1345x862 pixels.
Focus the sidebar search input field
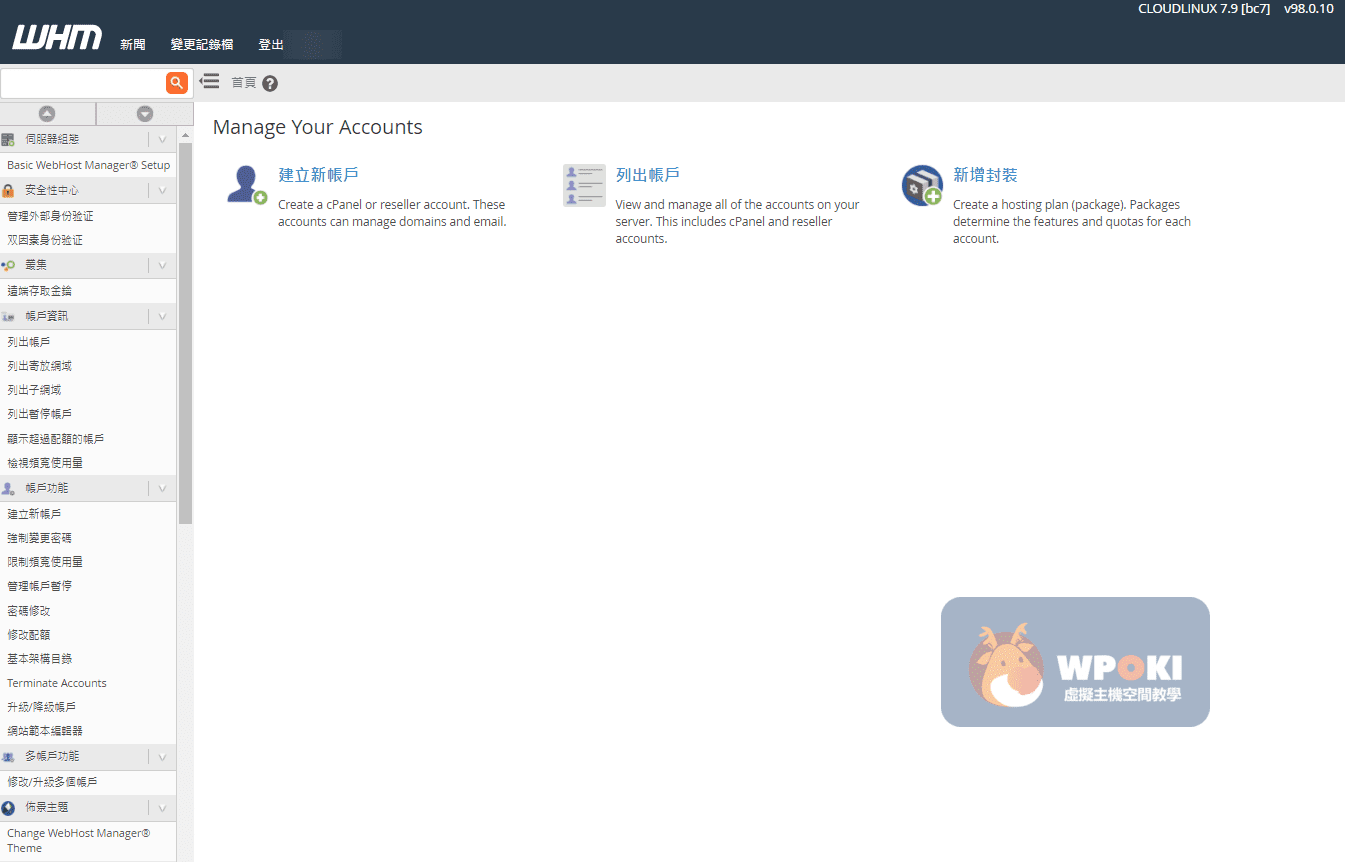(x=82, y=83)
